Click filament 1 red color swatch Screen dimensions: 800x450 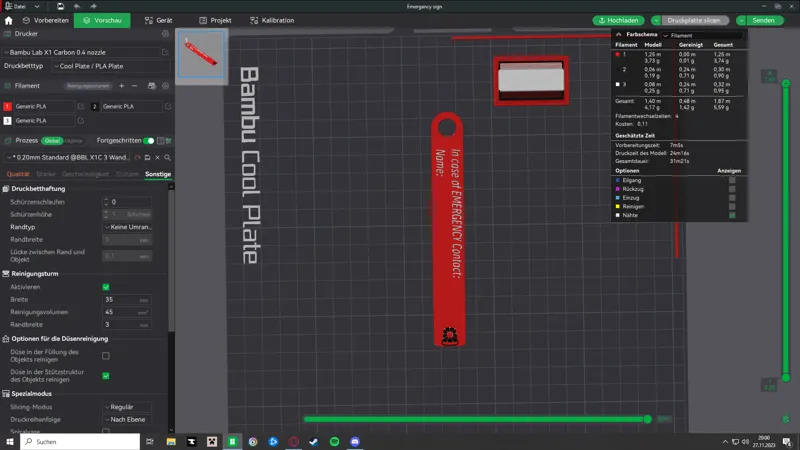tap(7, 106)
